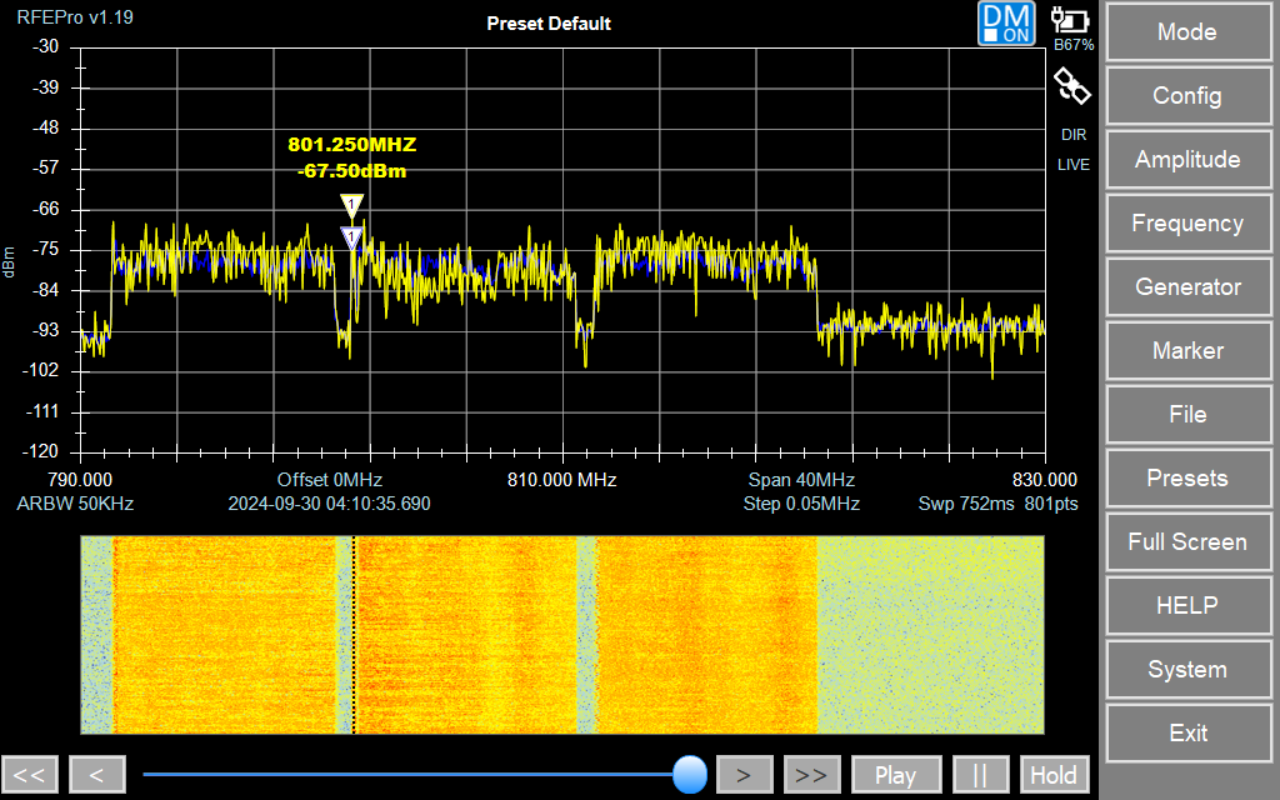Viewport: 1280px width, 800px height.
Task: Step back one sweep with the single-arrow icon
Action: pyautogui.click(x=96, y=773)
